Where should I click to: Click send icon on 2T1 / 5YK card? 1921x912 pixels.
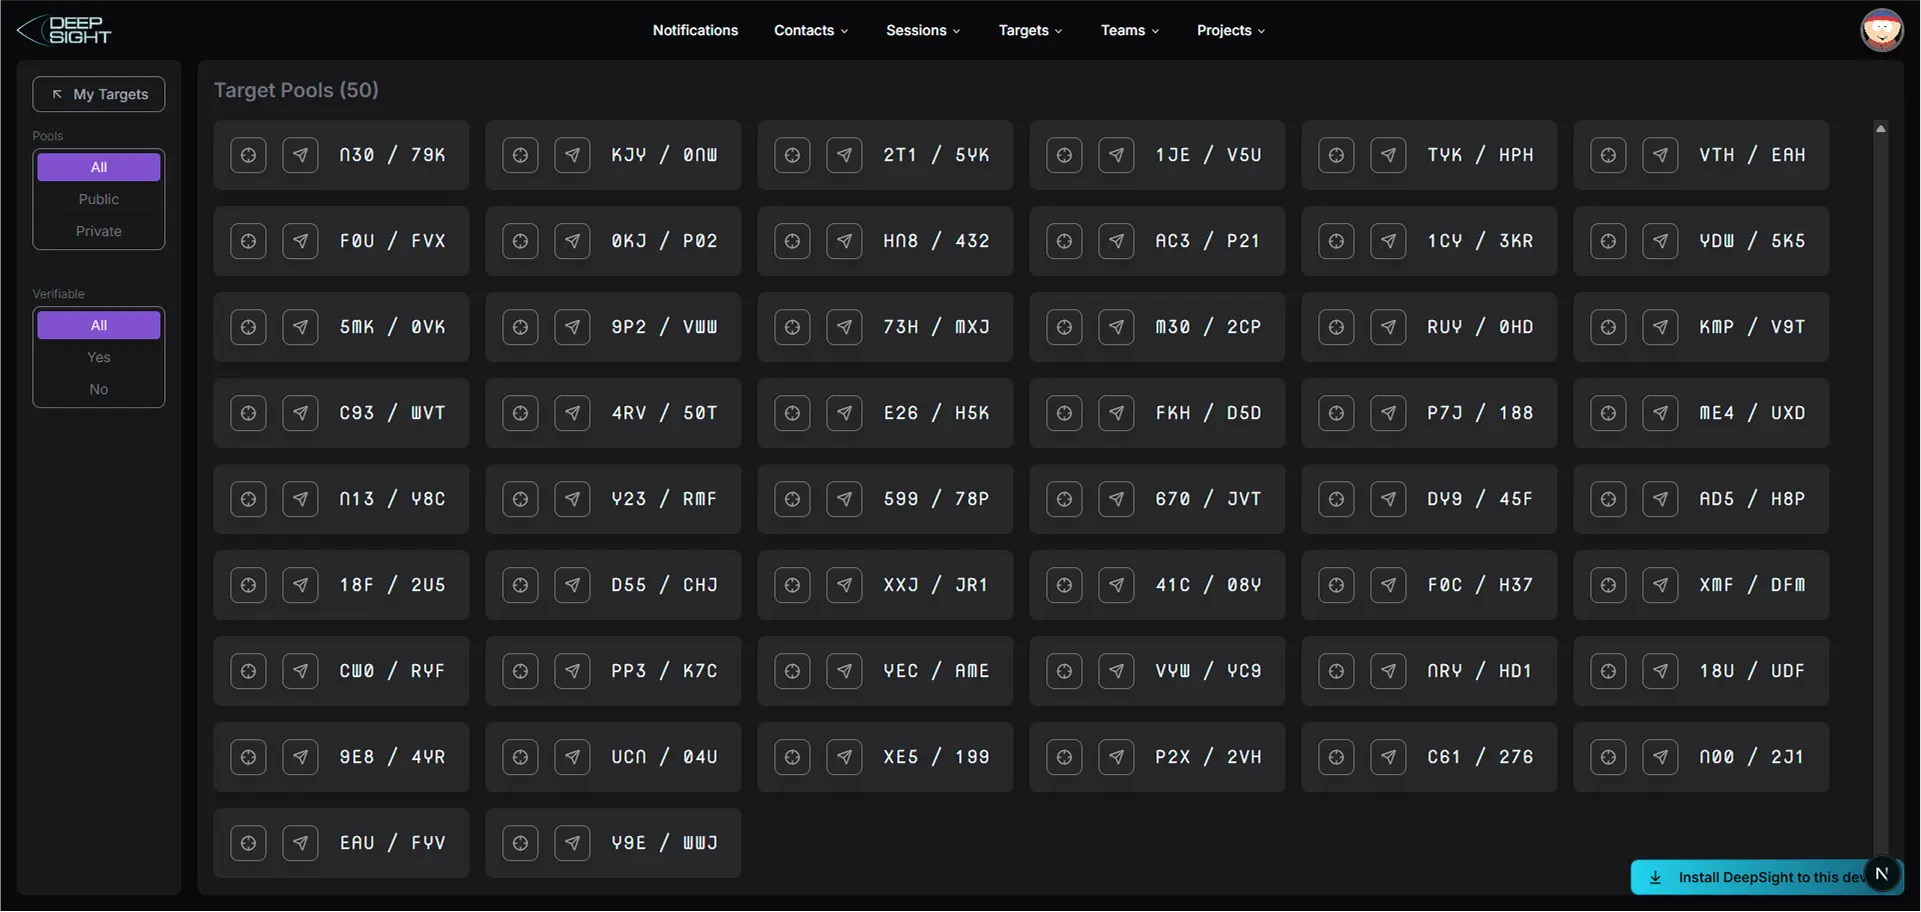click(844, 155)
